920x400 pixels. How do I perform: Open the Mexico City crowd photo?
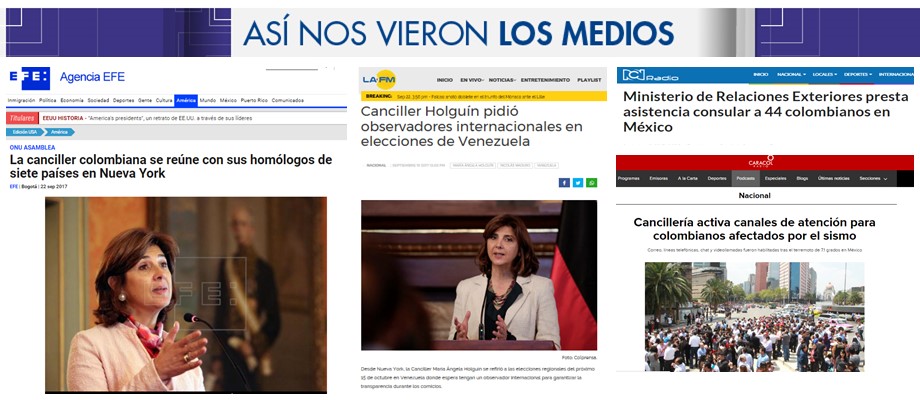click(755, 317)
